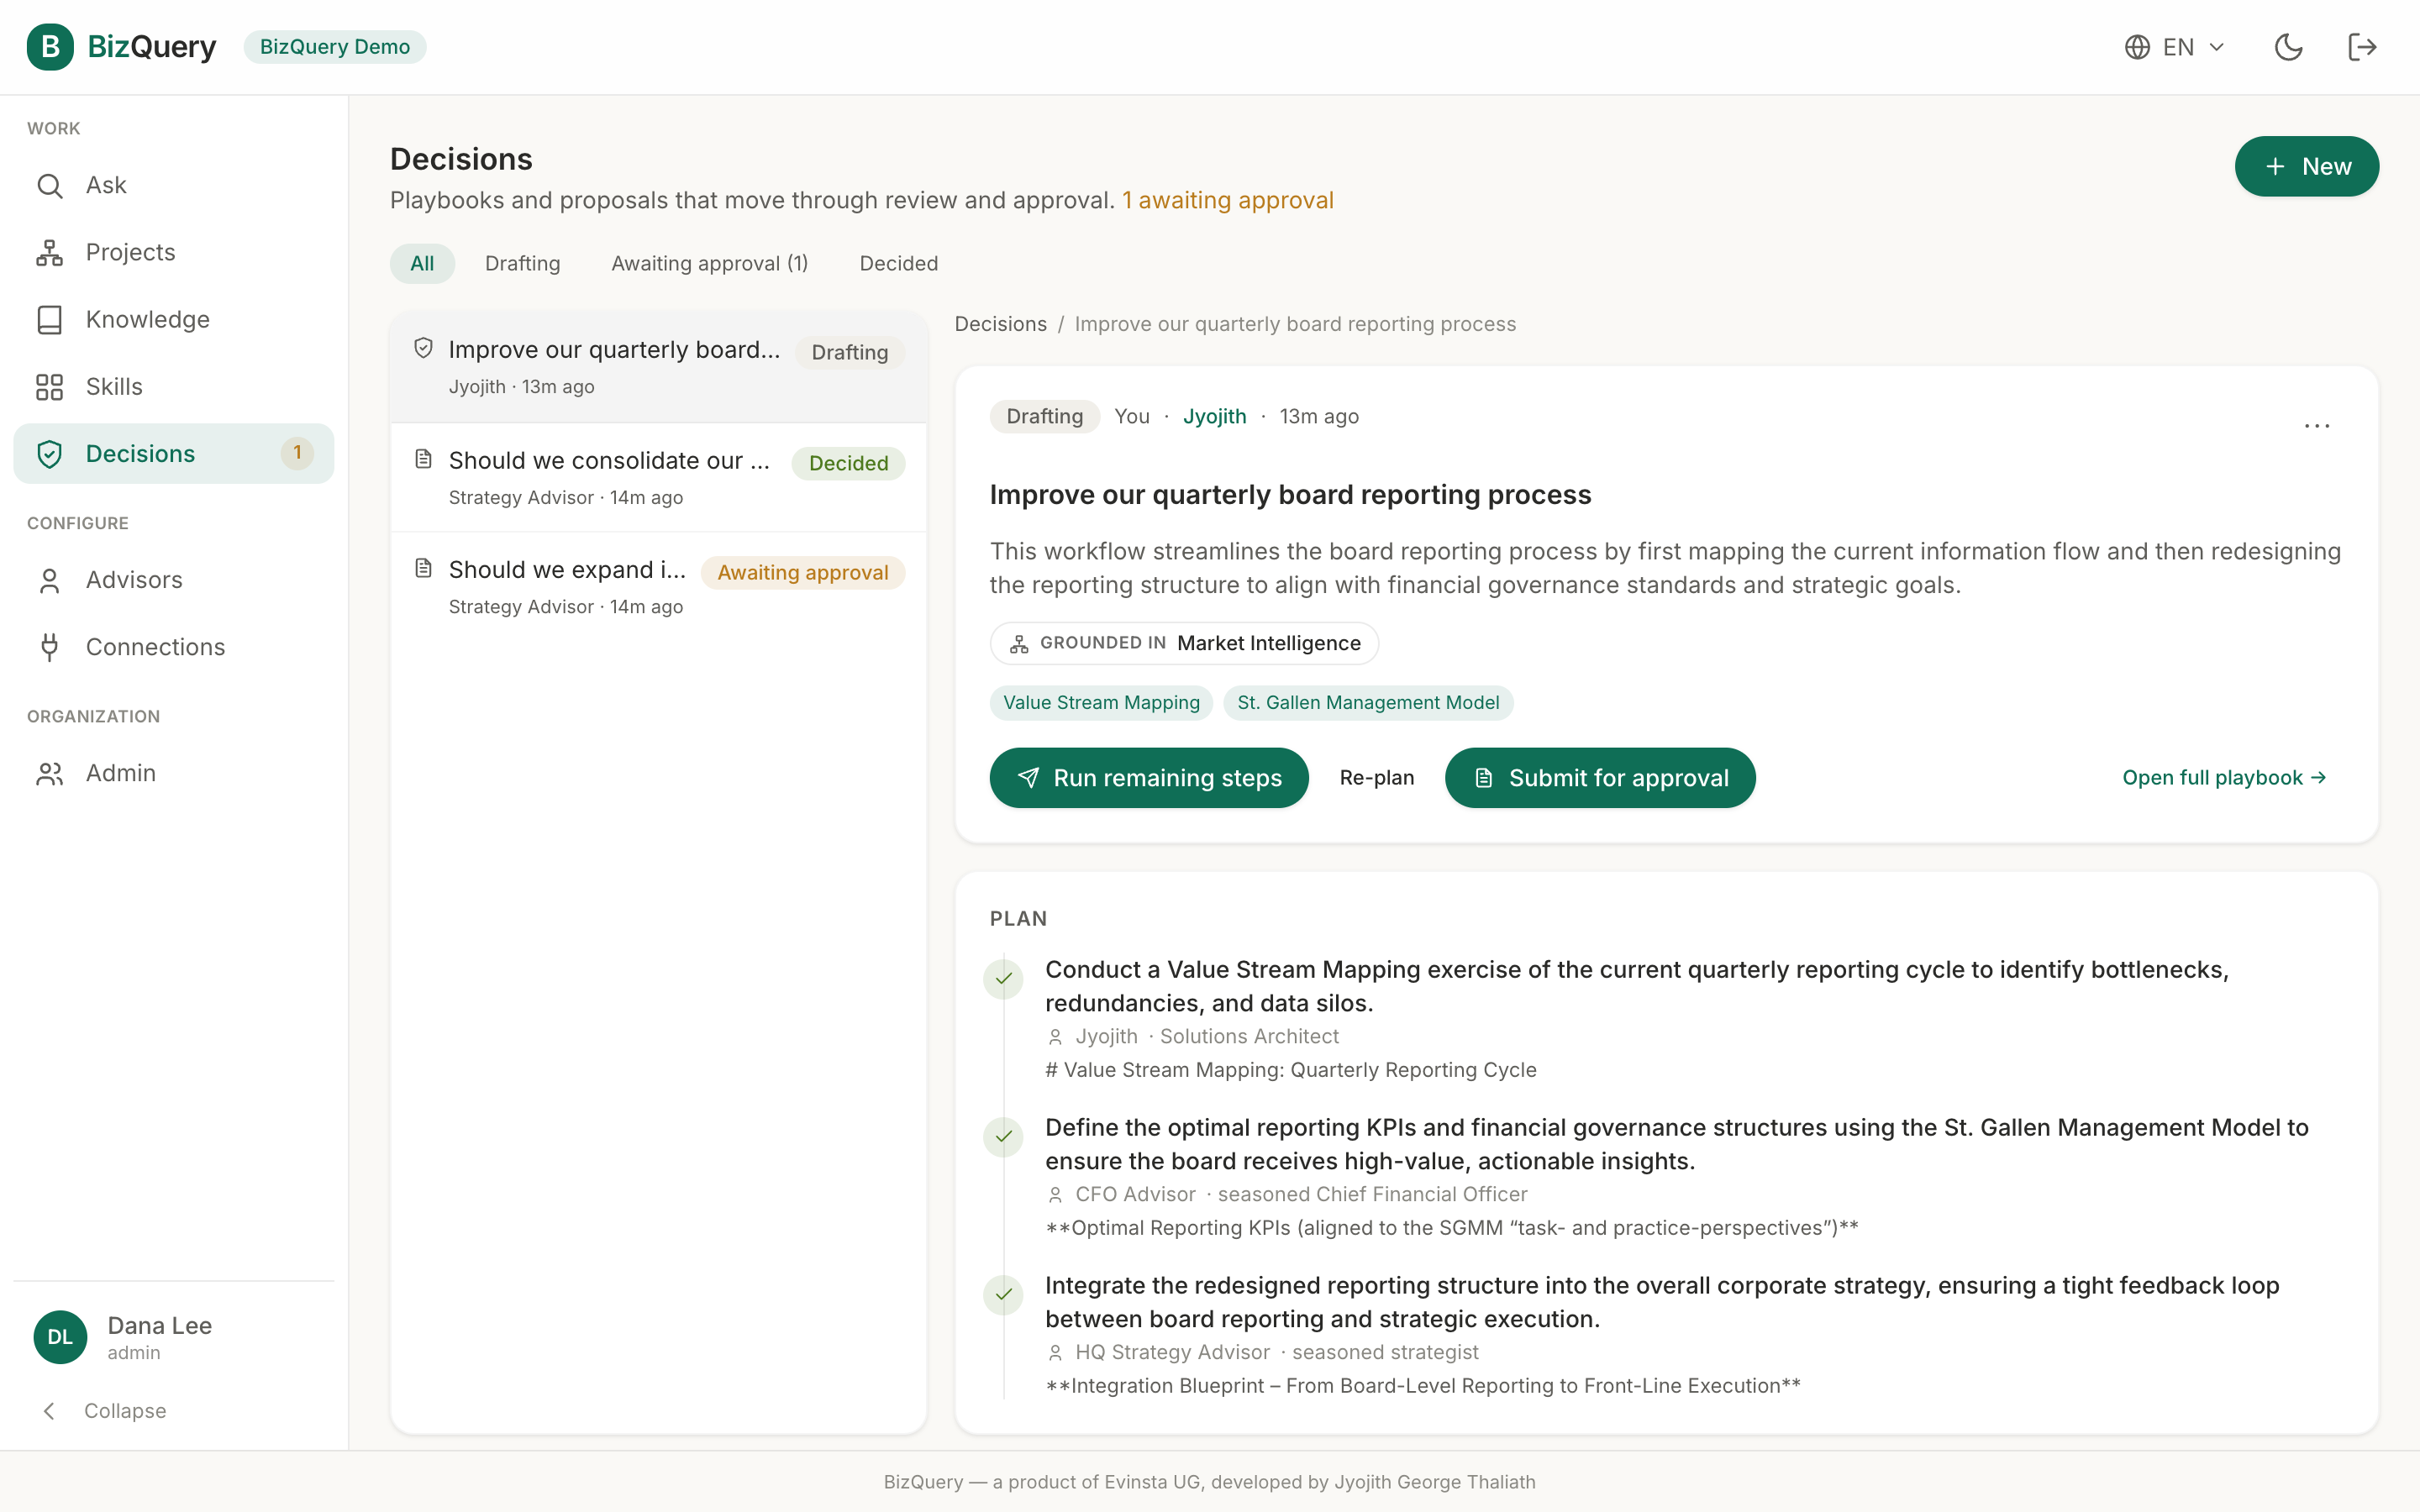Click the Decided status badge
The image size is (2420, 1512).
[848, 463]
